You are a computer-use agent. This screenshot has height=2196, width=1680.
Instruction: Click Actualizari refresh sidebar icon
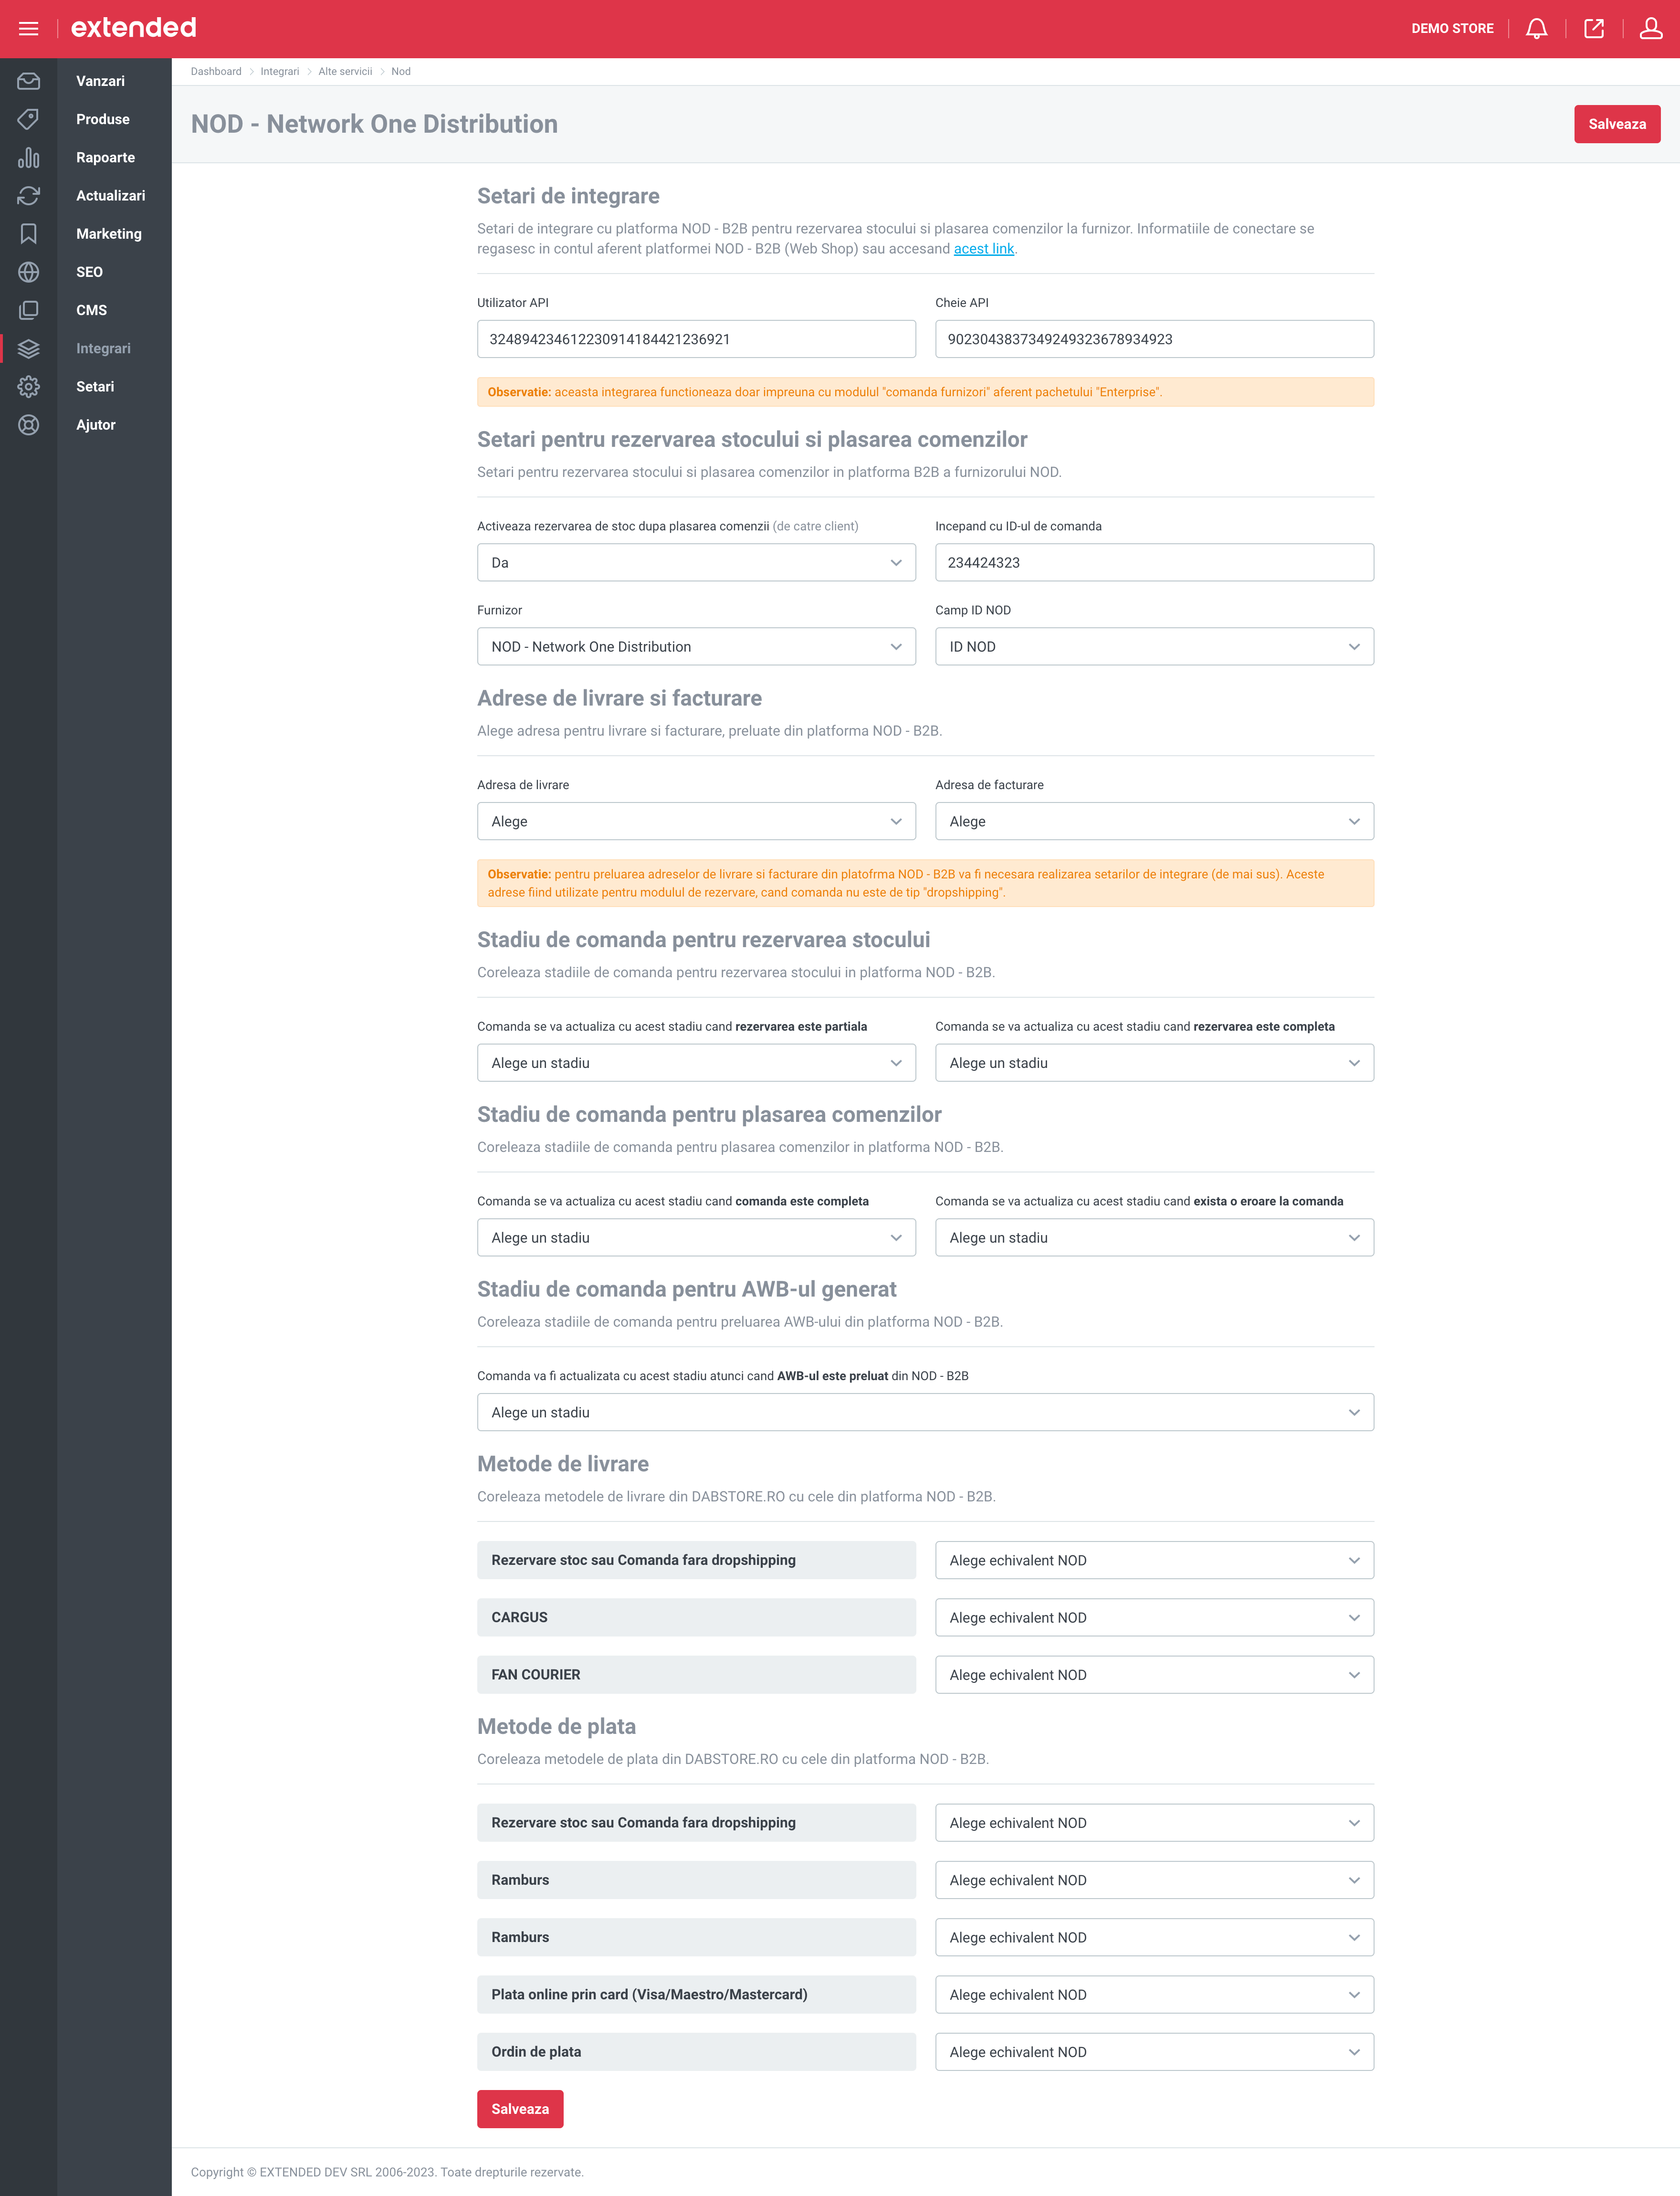pyautogui.click(x=28, y=196)
